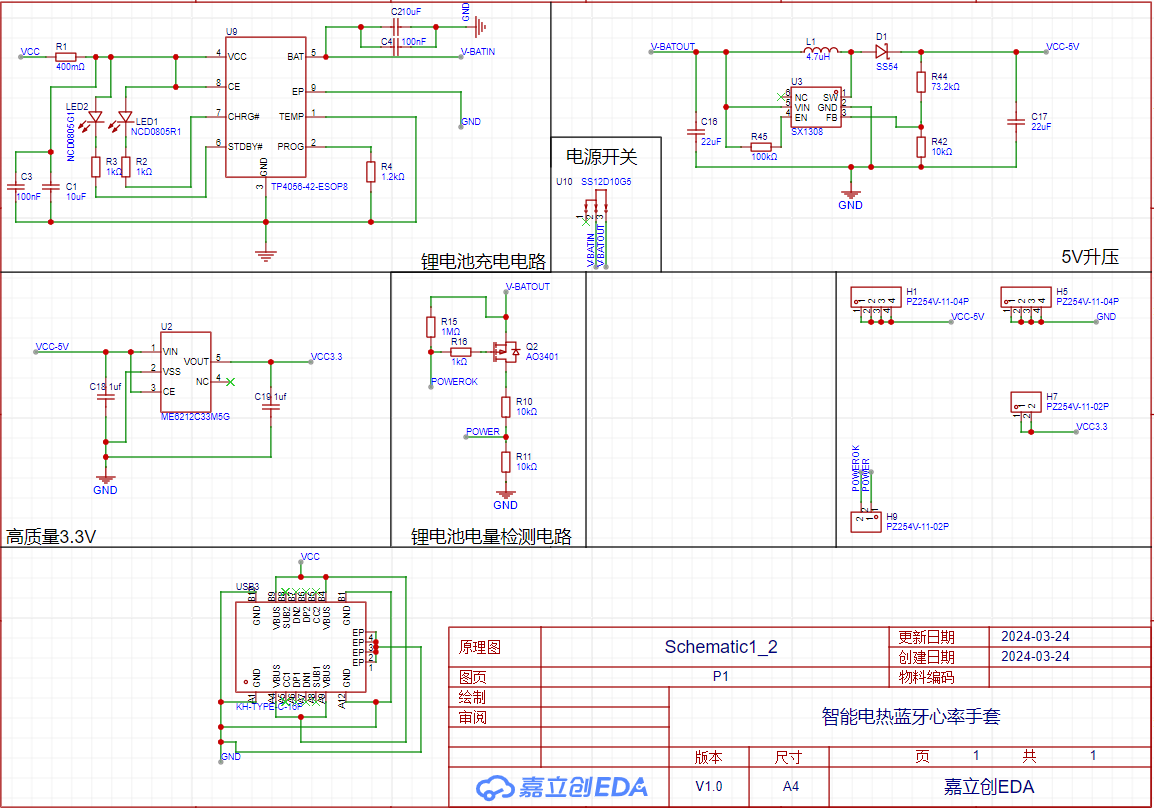
Task: Select capacitor C19 1uf
Action: 271,406
